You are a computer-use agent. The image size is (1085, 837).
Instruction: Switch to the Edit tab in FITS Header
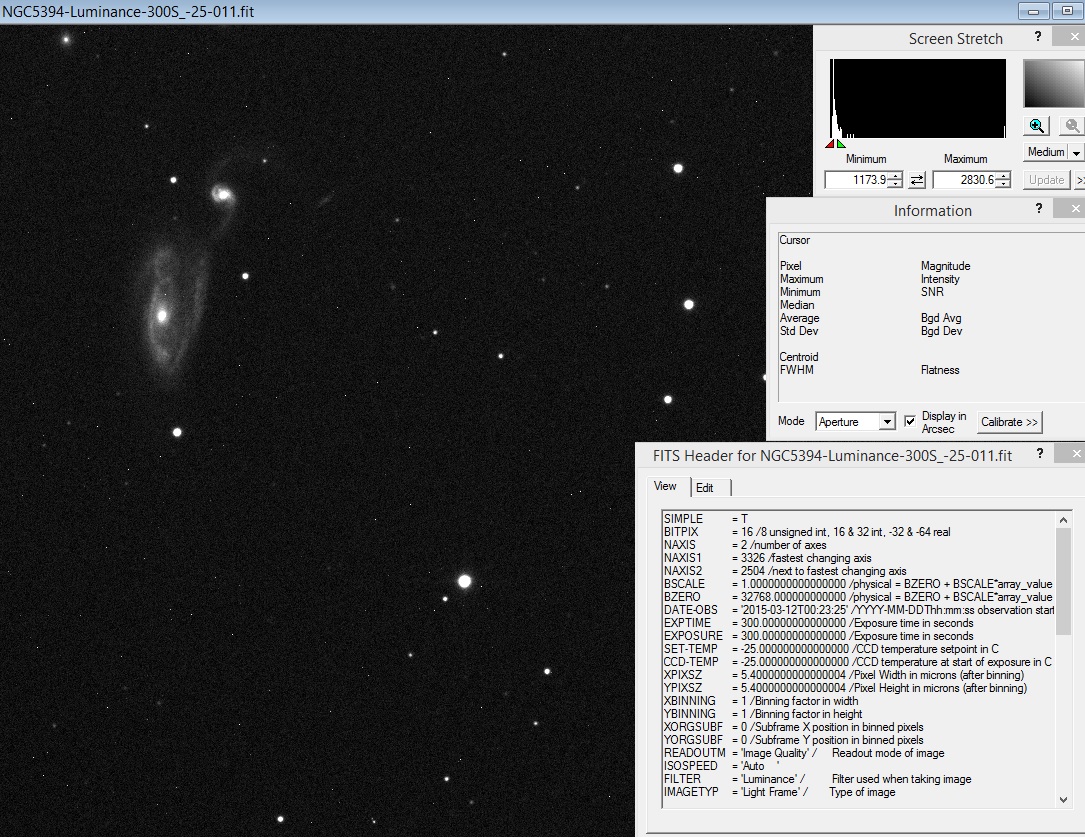pyautogui.click(x=707, y=487)
